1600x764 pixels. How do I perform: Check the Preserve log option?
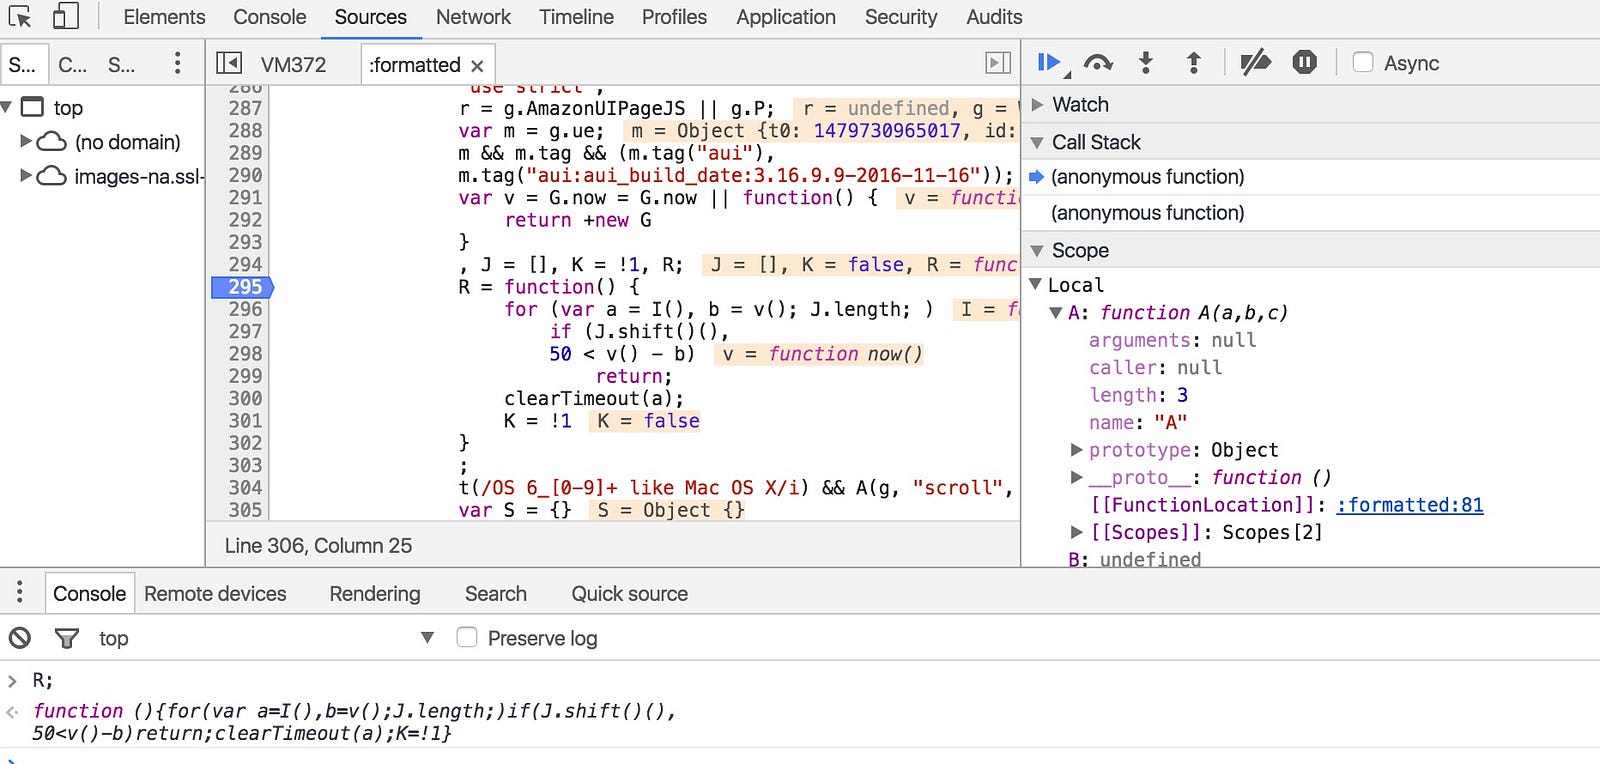466,637
